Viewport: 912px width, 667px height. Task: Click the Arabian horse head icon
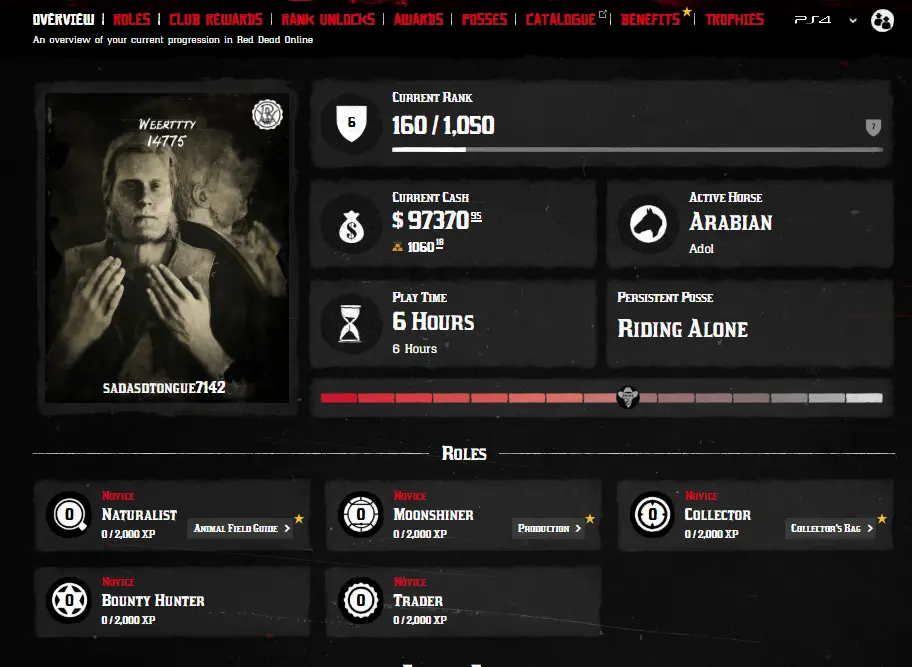tap(649, 224)
